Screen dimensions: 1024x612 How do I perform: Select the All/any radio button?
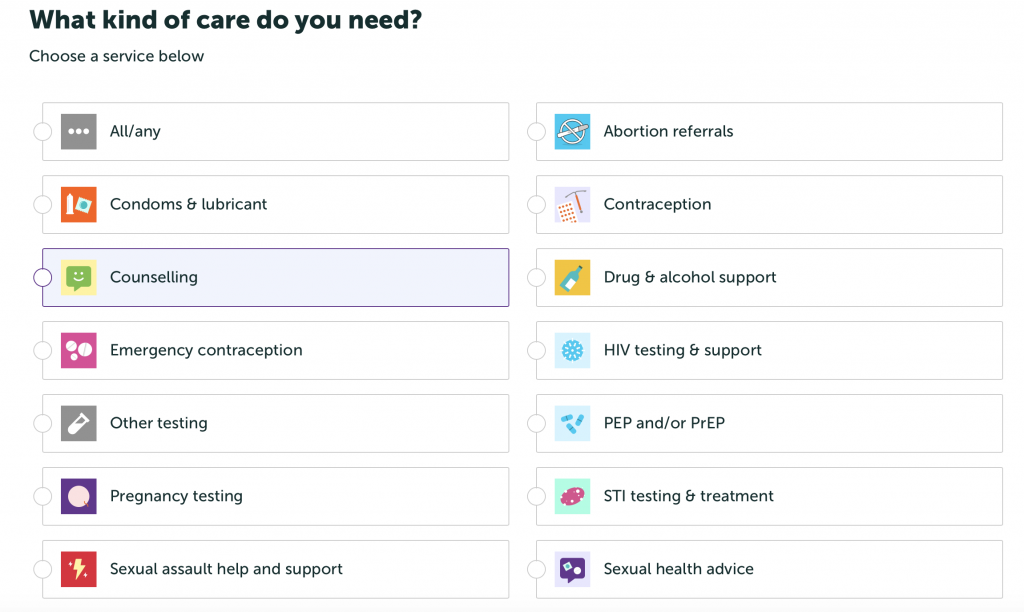(x=42, y=131)
